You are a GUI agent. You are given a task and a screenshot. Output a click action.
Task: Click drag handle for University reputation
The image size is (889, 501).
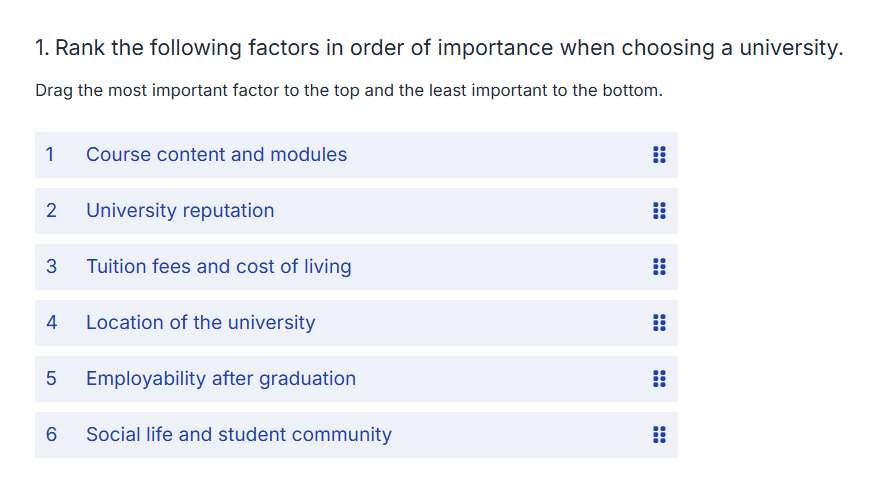coord(659,211)
